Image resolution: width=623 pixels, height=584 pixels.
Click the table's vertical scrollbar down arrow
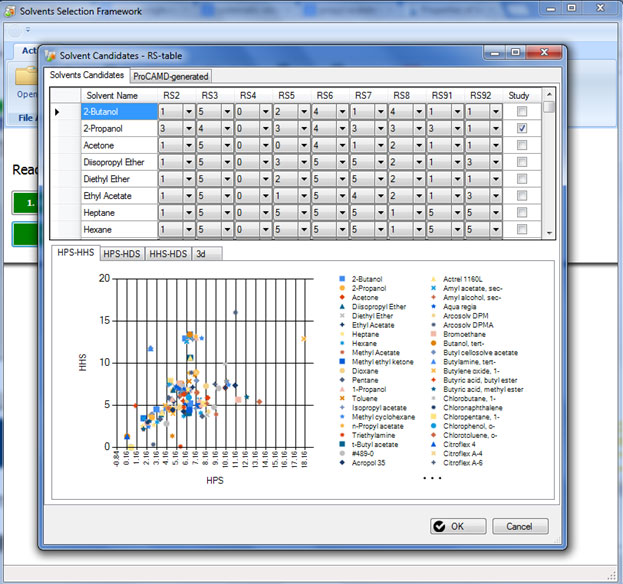(x=549, y=232)
